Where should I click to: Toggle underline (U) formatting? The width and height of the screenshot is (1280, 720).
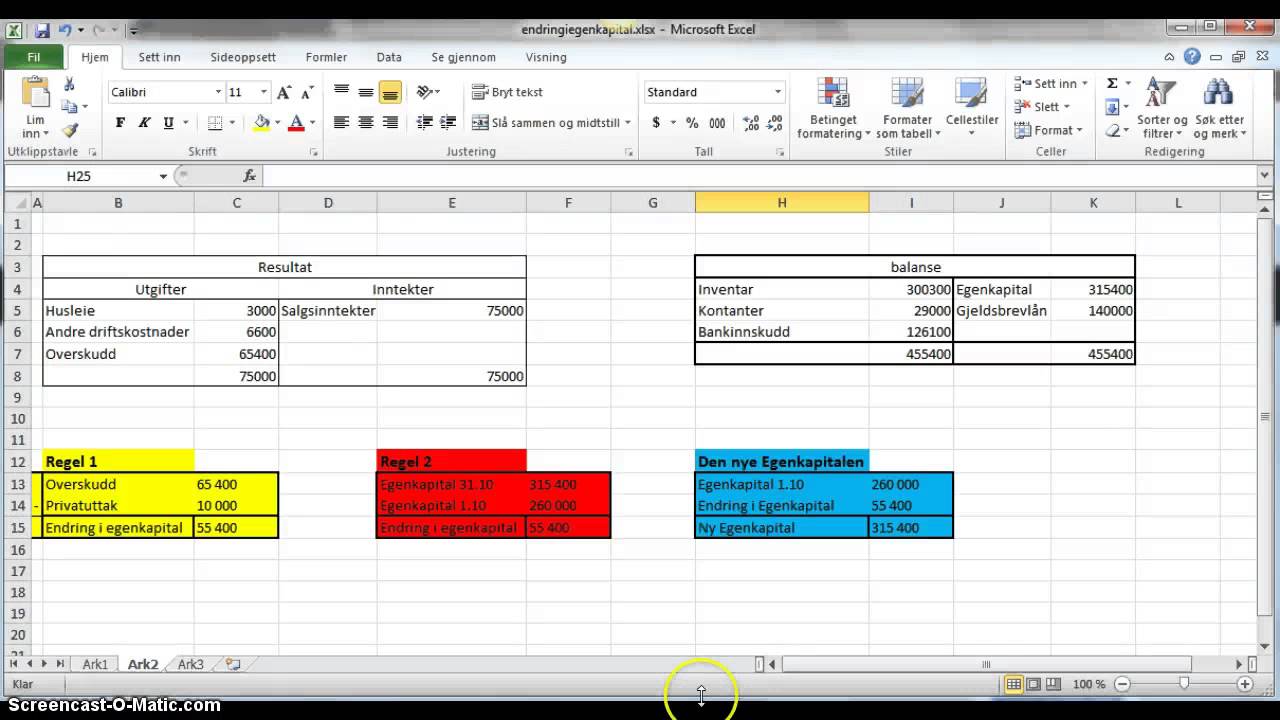(x=168, y=123)
